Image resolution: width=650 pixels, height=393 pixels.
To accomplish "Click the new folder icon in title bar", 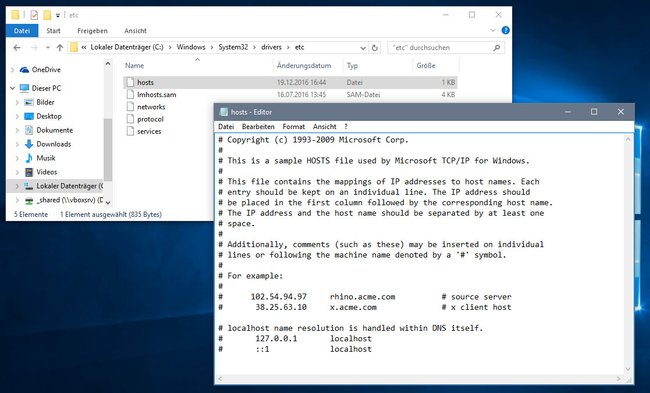I will pos(47,15).
